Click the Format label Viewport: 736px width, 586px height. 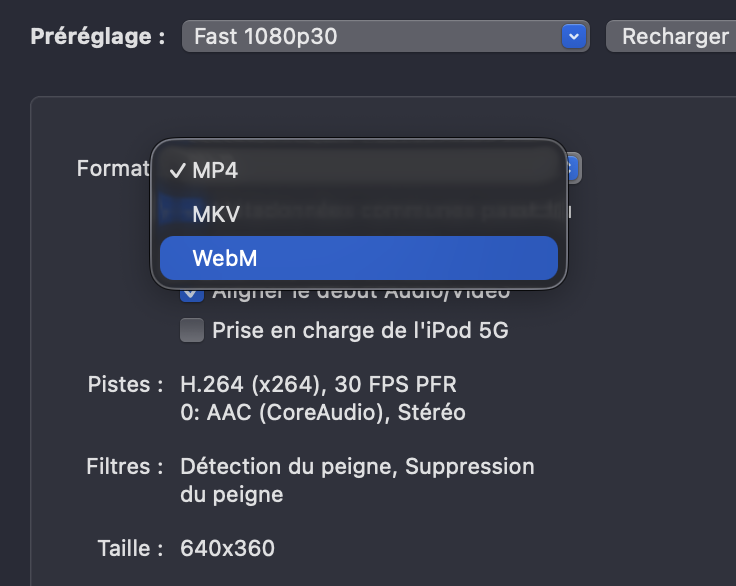pos(112,168)
